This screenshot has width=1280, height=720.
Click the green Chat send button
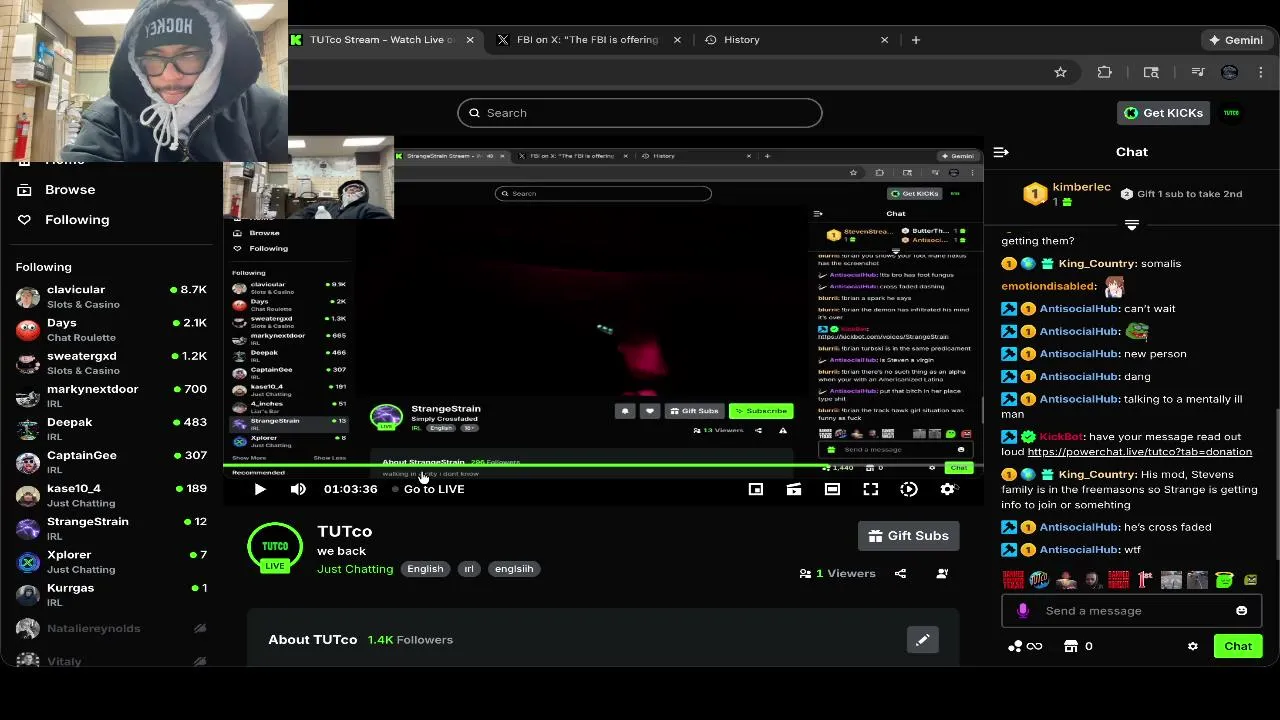[x=1238, y=646]
